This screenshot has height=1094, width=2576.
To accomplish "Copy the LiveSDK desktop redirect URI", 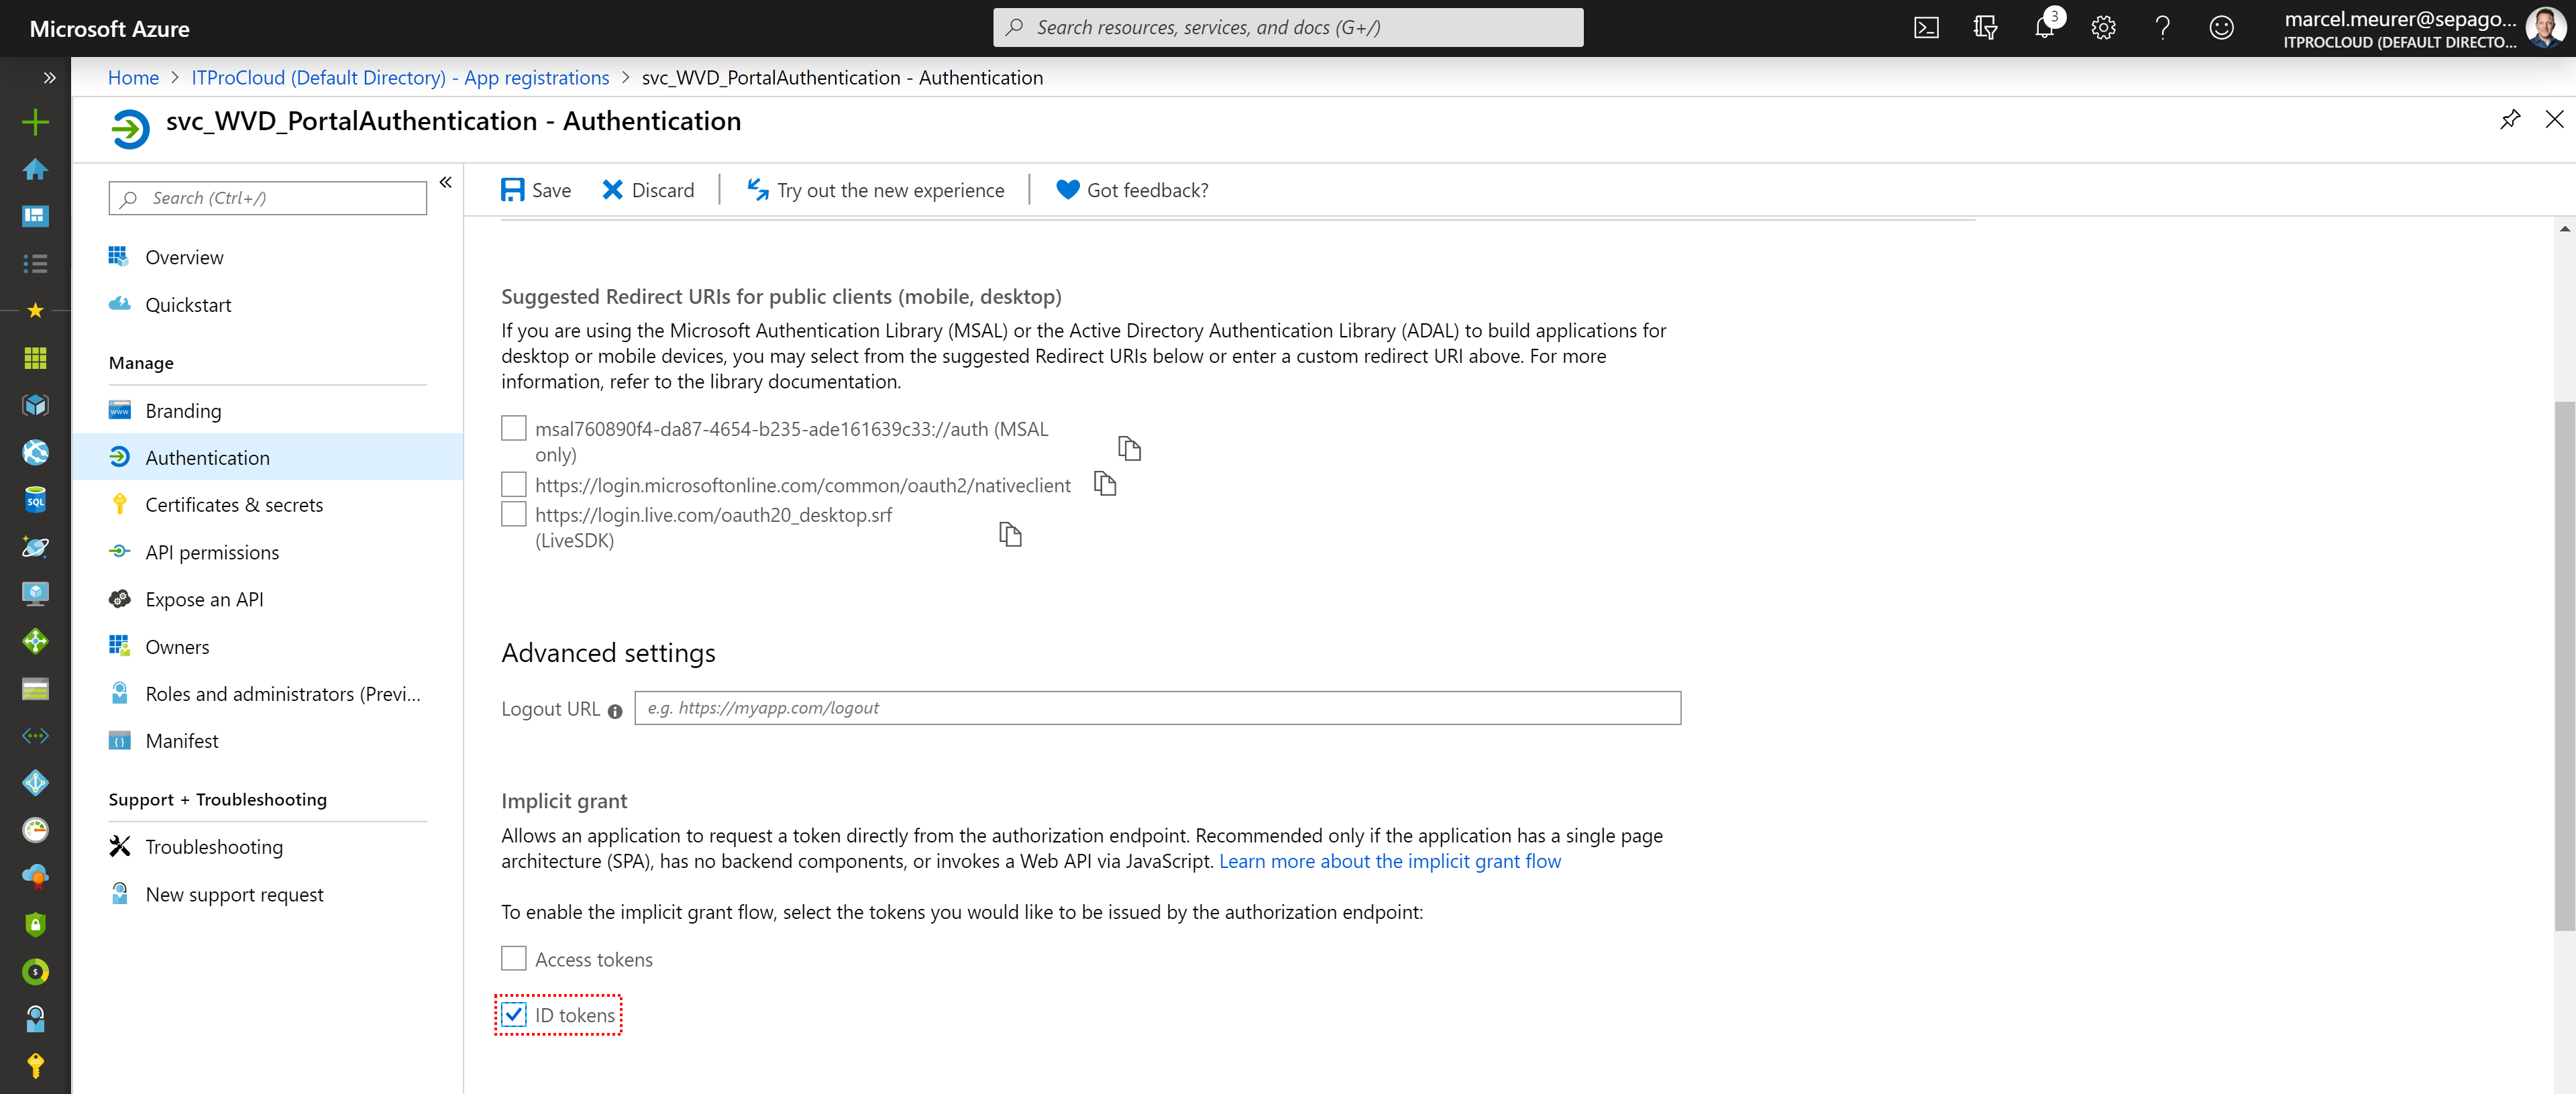I will (1010, 534).
